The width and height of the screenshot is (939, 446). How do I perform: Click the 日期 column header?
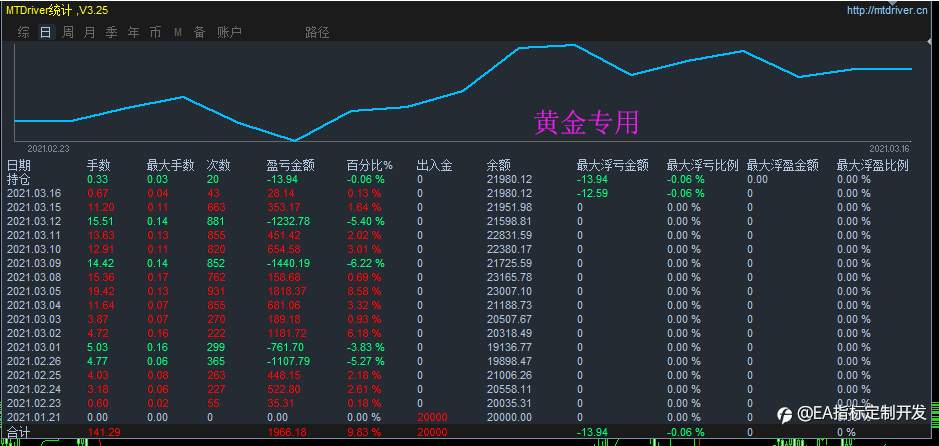19,165
